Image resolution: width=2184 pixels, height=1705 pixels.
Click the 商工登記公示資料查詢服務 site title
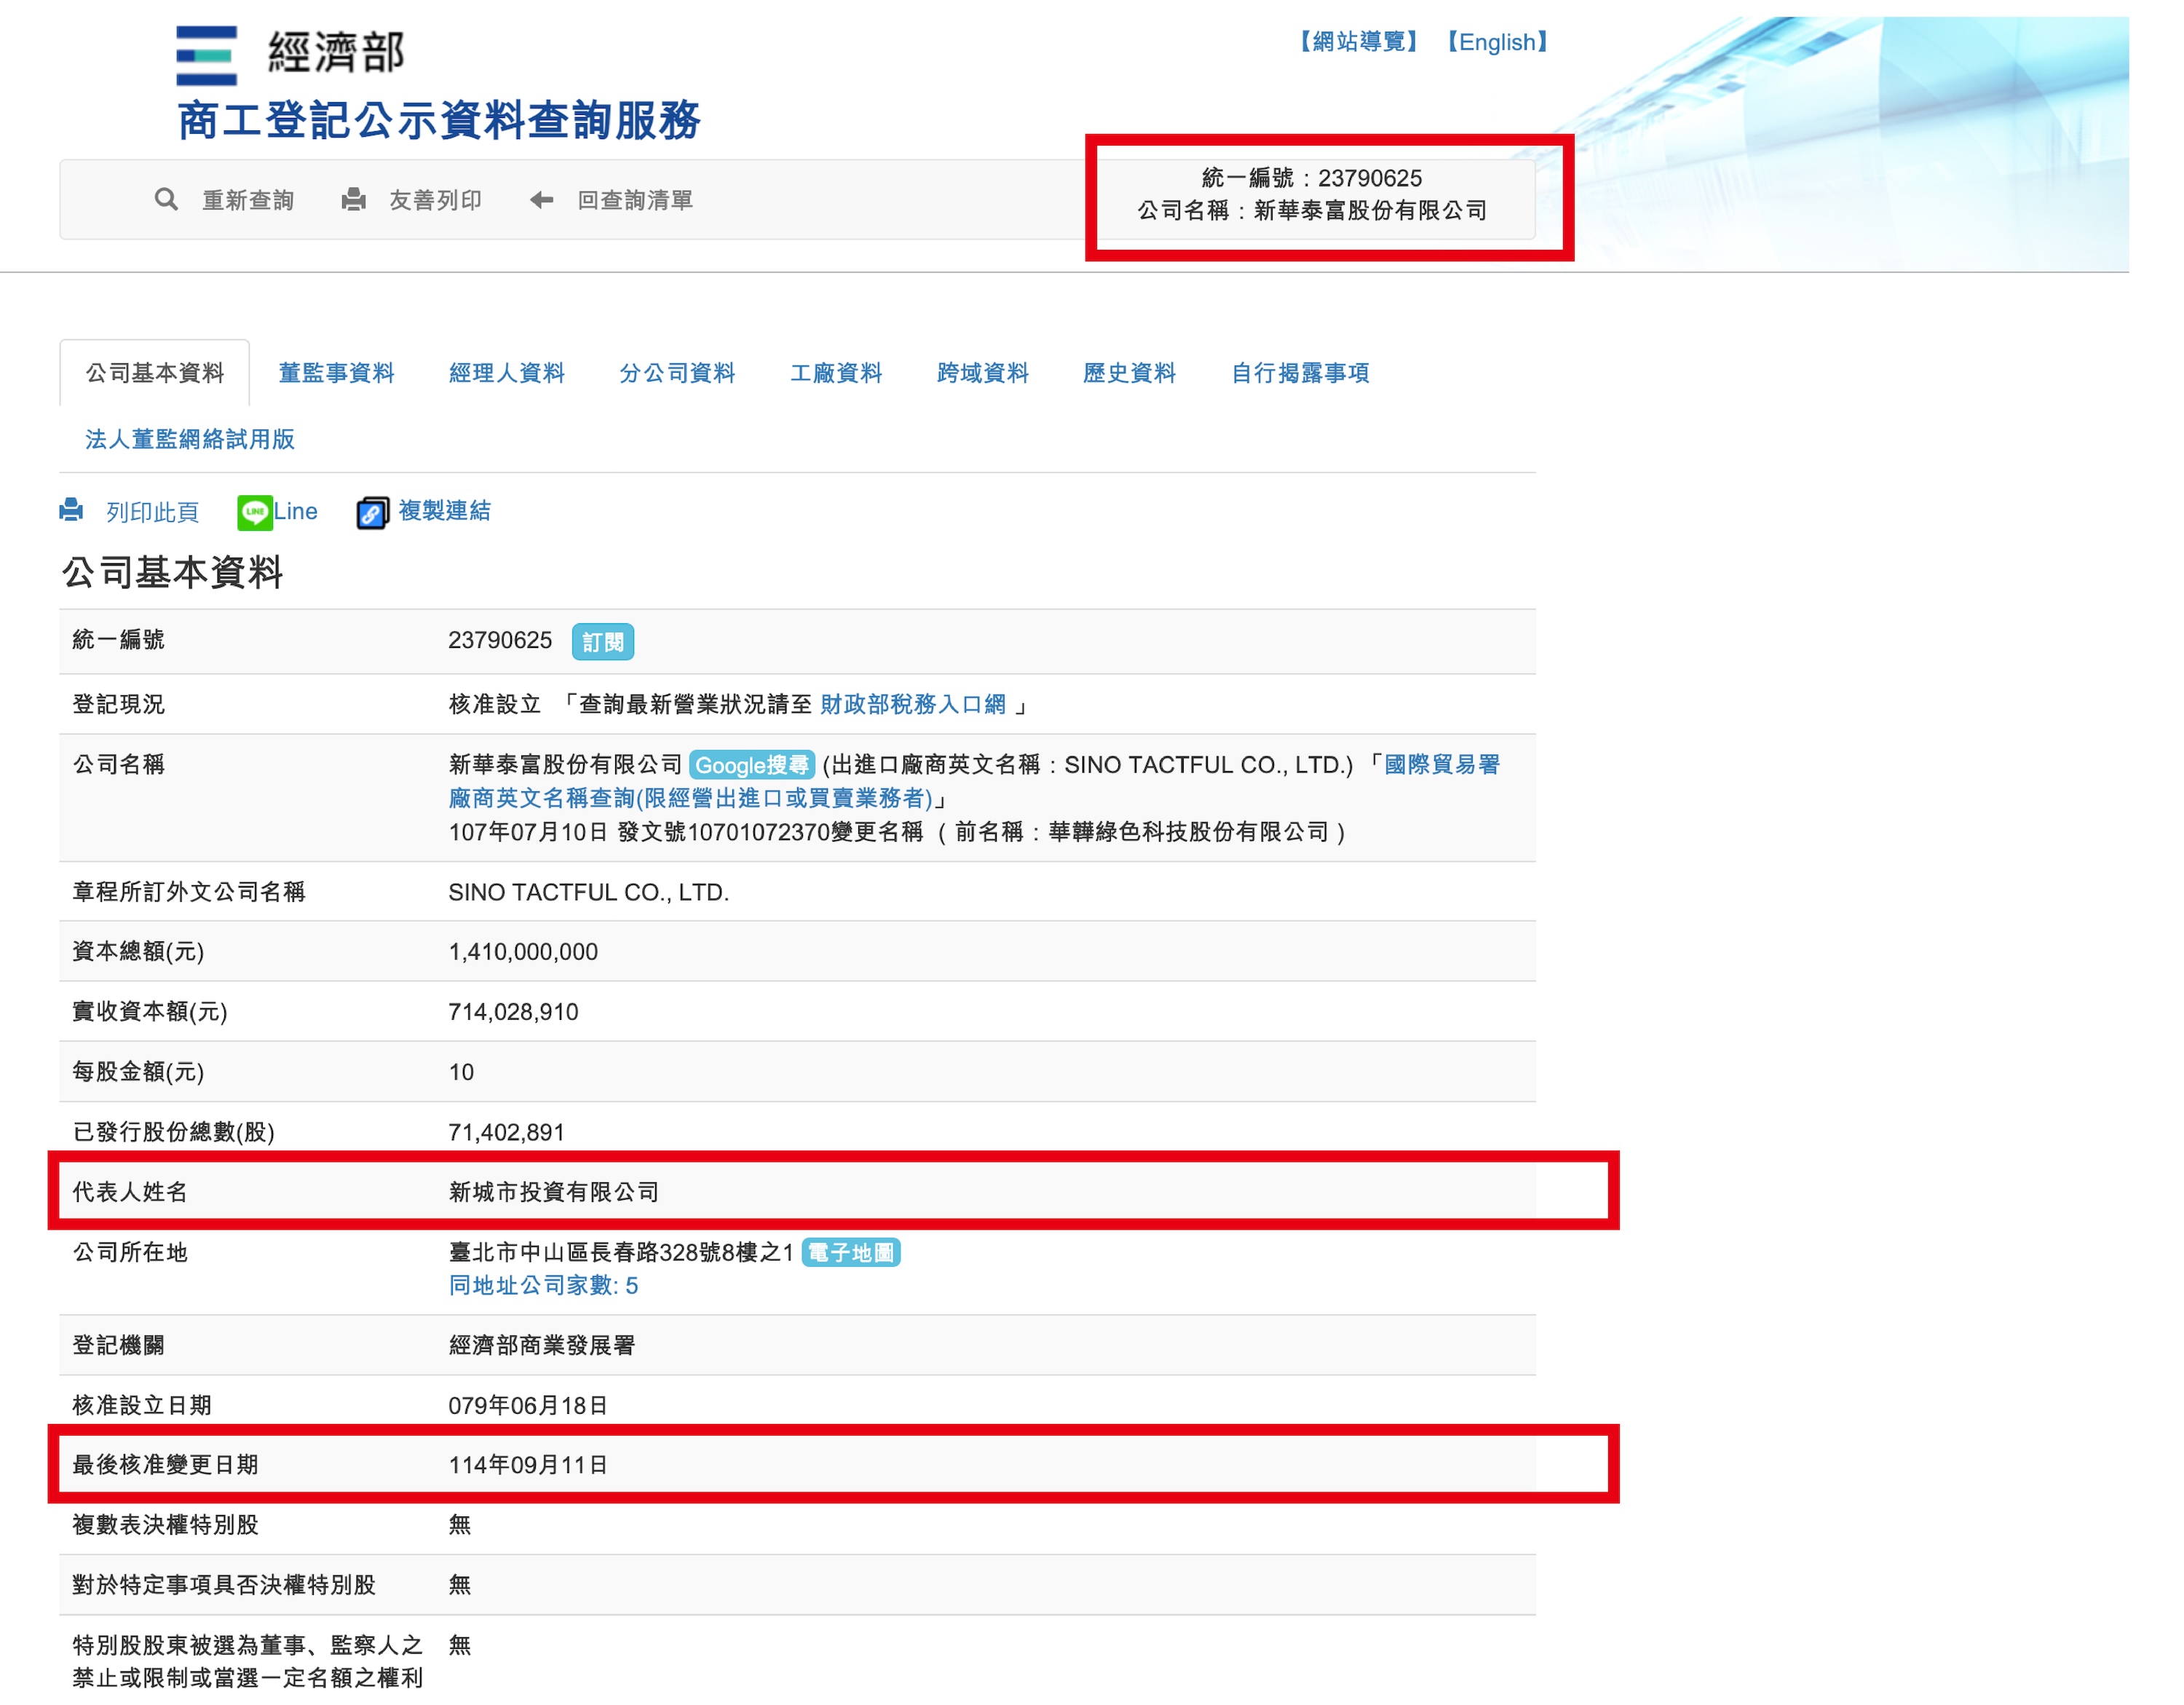[439, 120]
